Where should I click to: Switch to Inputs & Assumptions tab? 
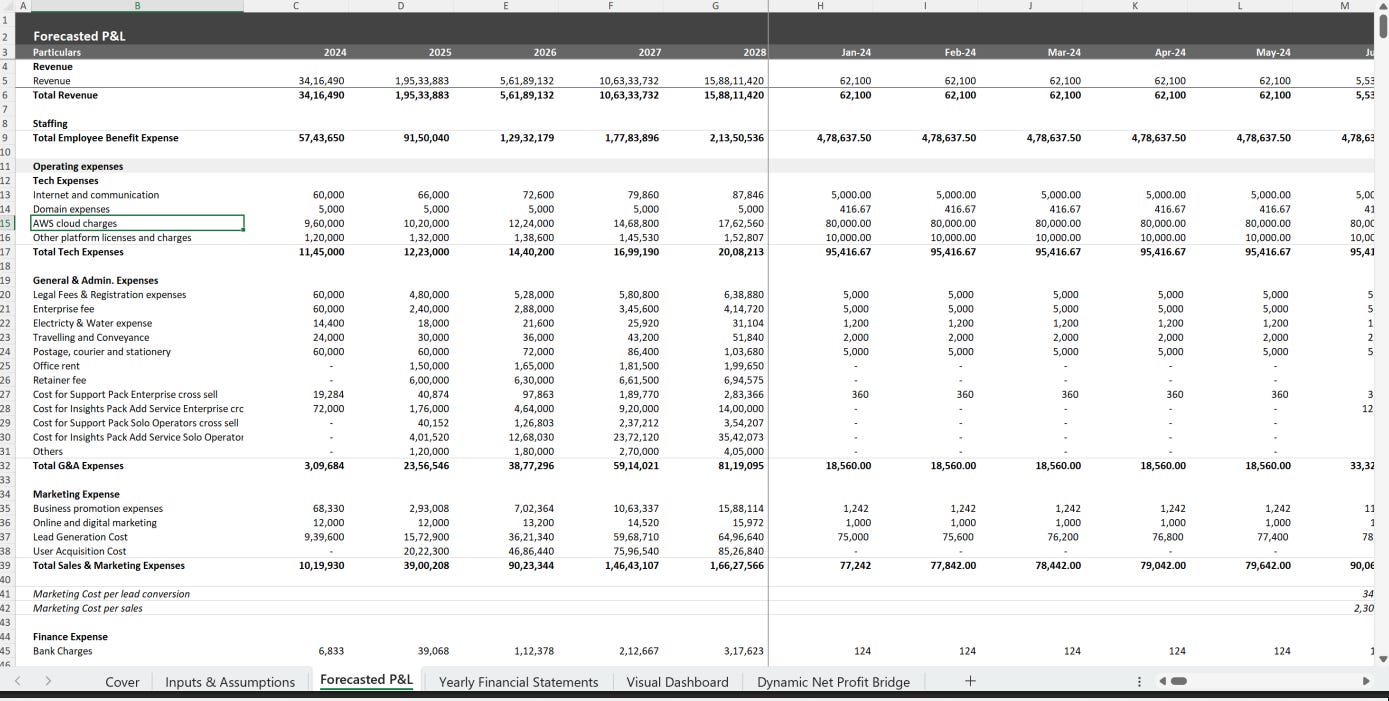230,682
